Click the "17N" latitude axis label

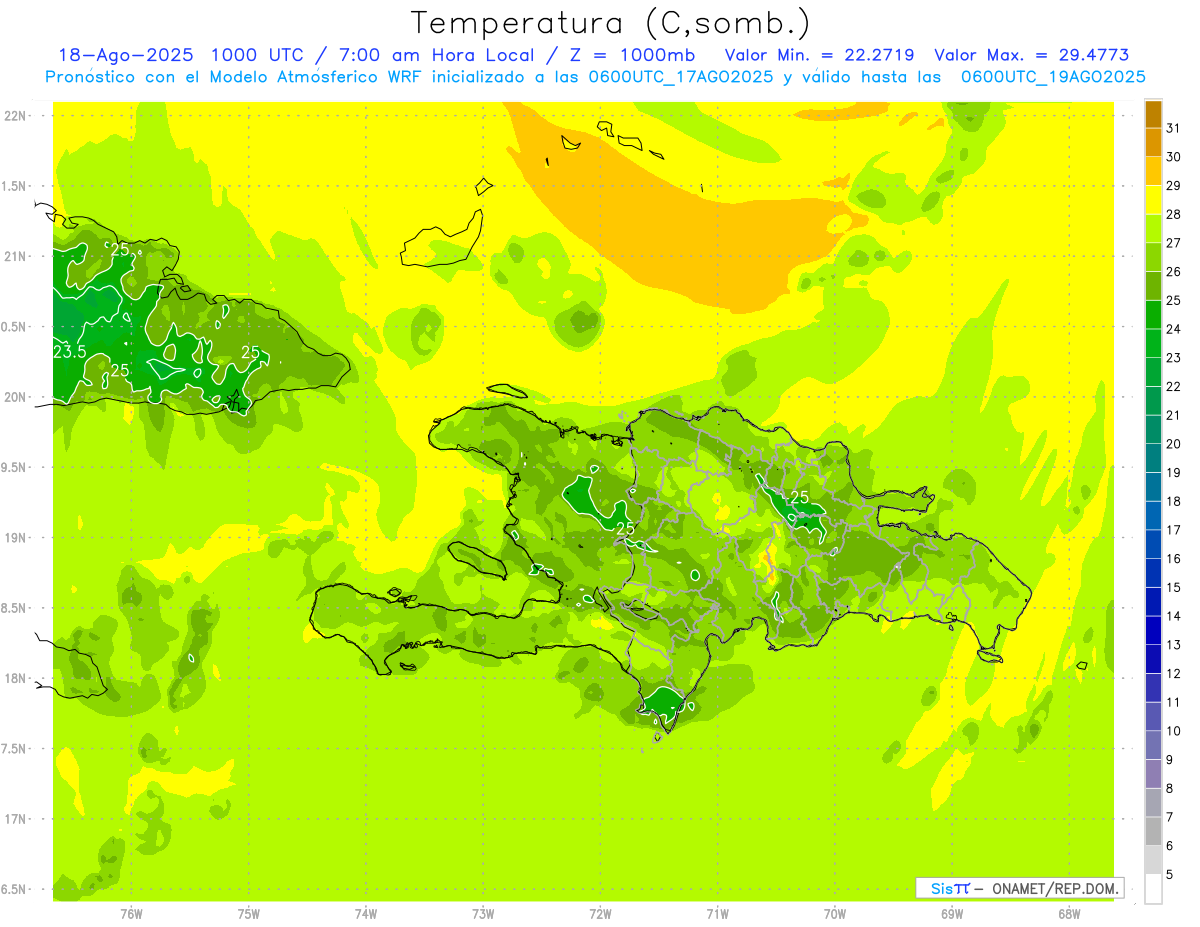point(14,819)
